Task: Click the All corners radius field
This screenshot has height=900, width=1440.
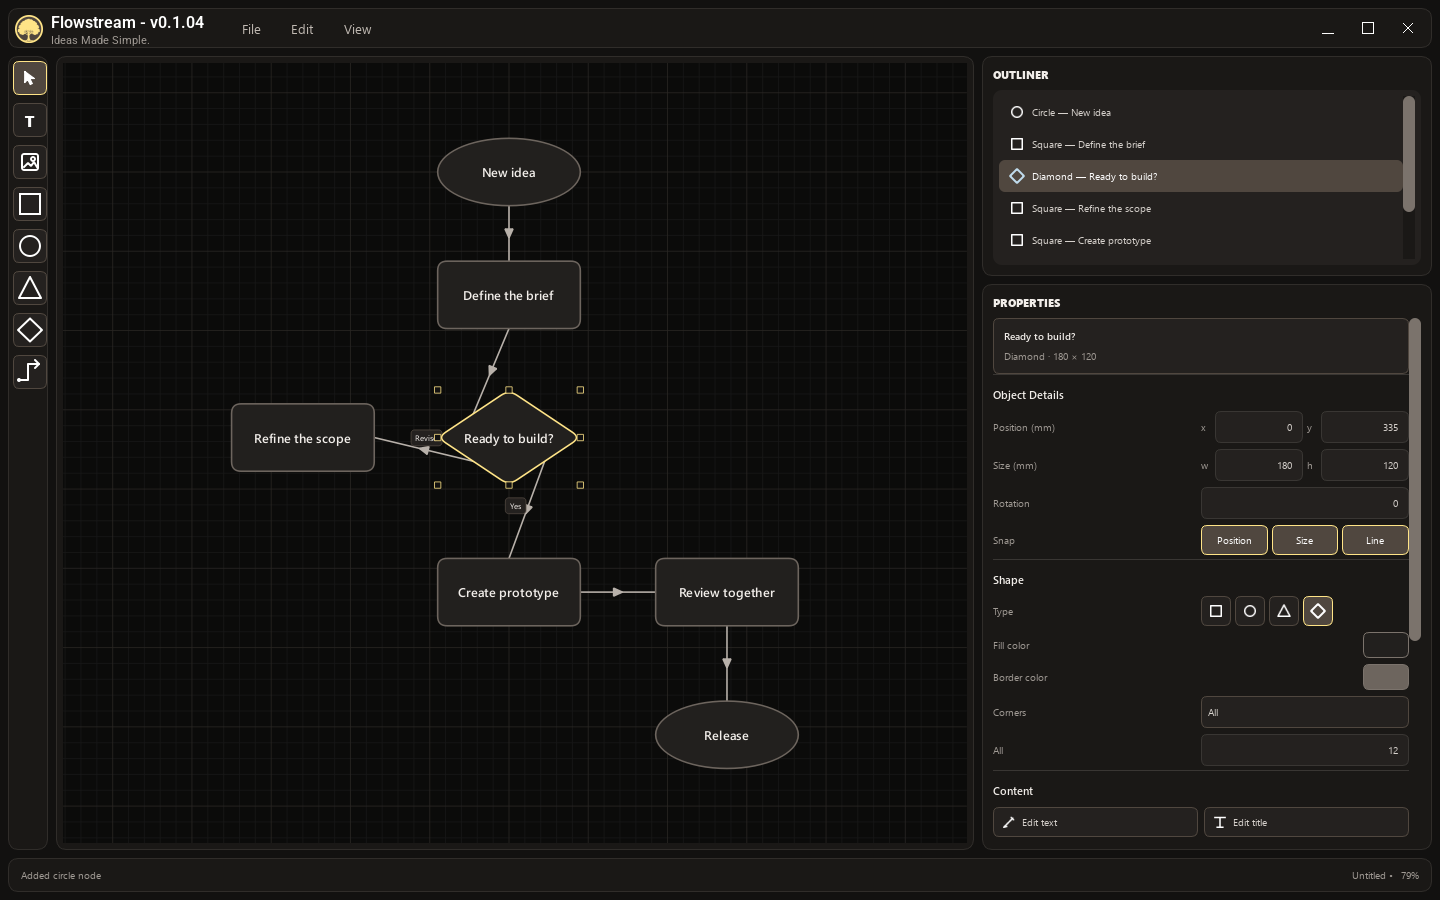Action: 1305,750
